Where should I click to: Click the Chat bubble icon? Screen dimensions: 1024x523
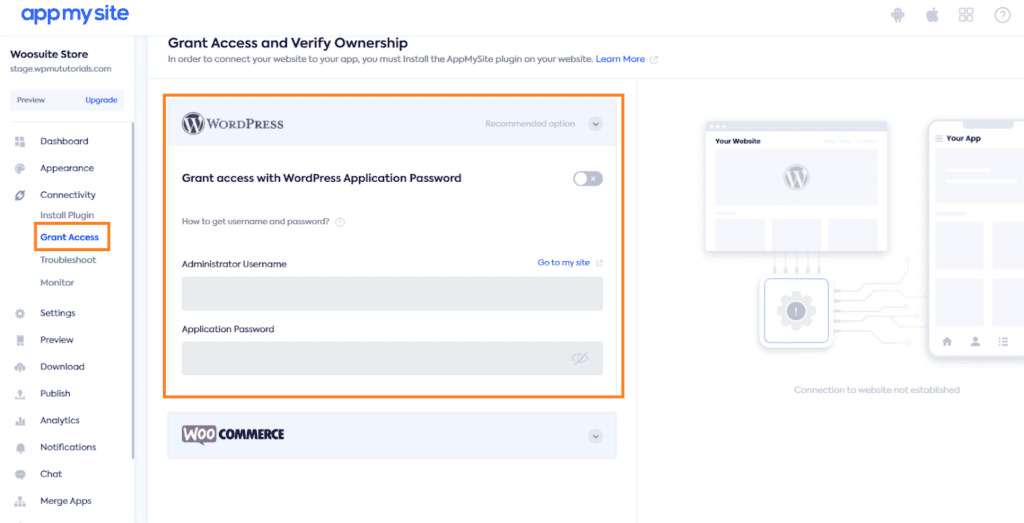(20, 474)
